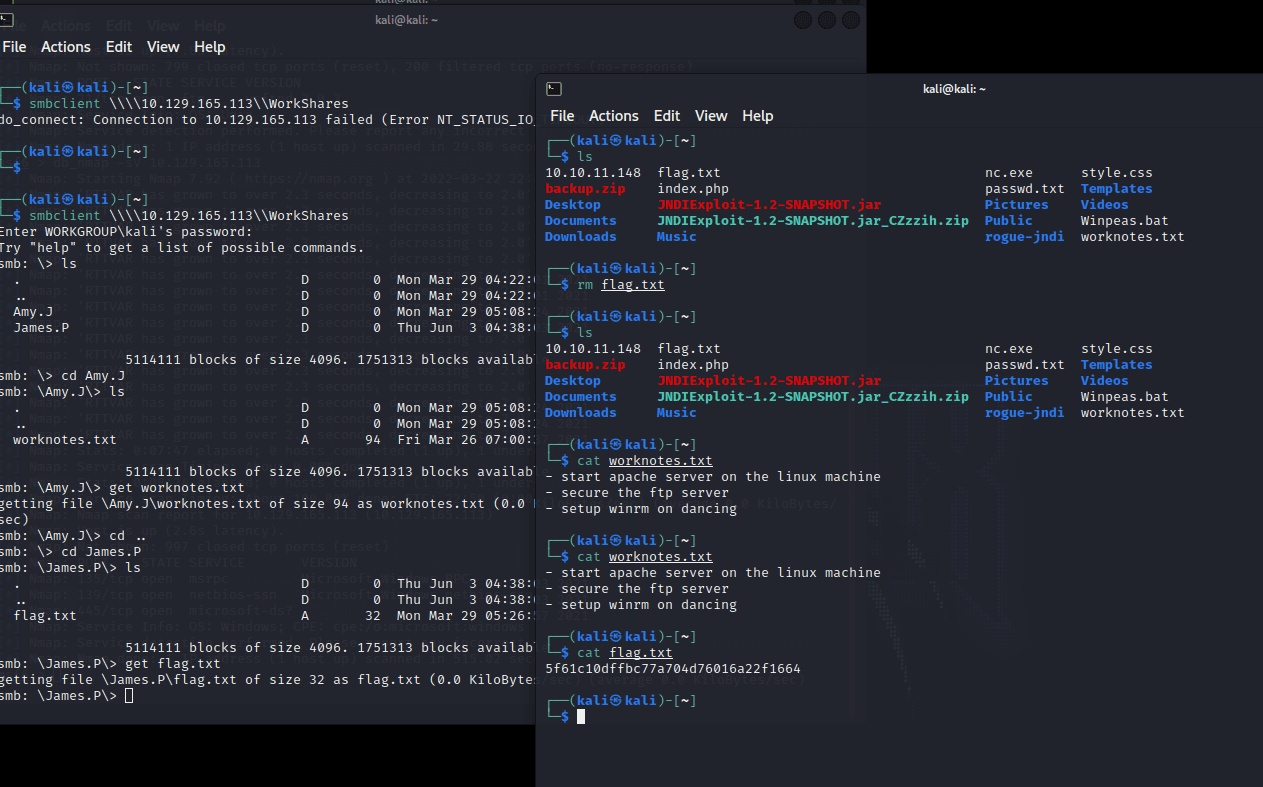Viewport: 1263px width, 787px height.
Task: Click the empty prompt cursor in the front terminal
Action: click(x=581, y=717)
